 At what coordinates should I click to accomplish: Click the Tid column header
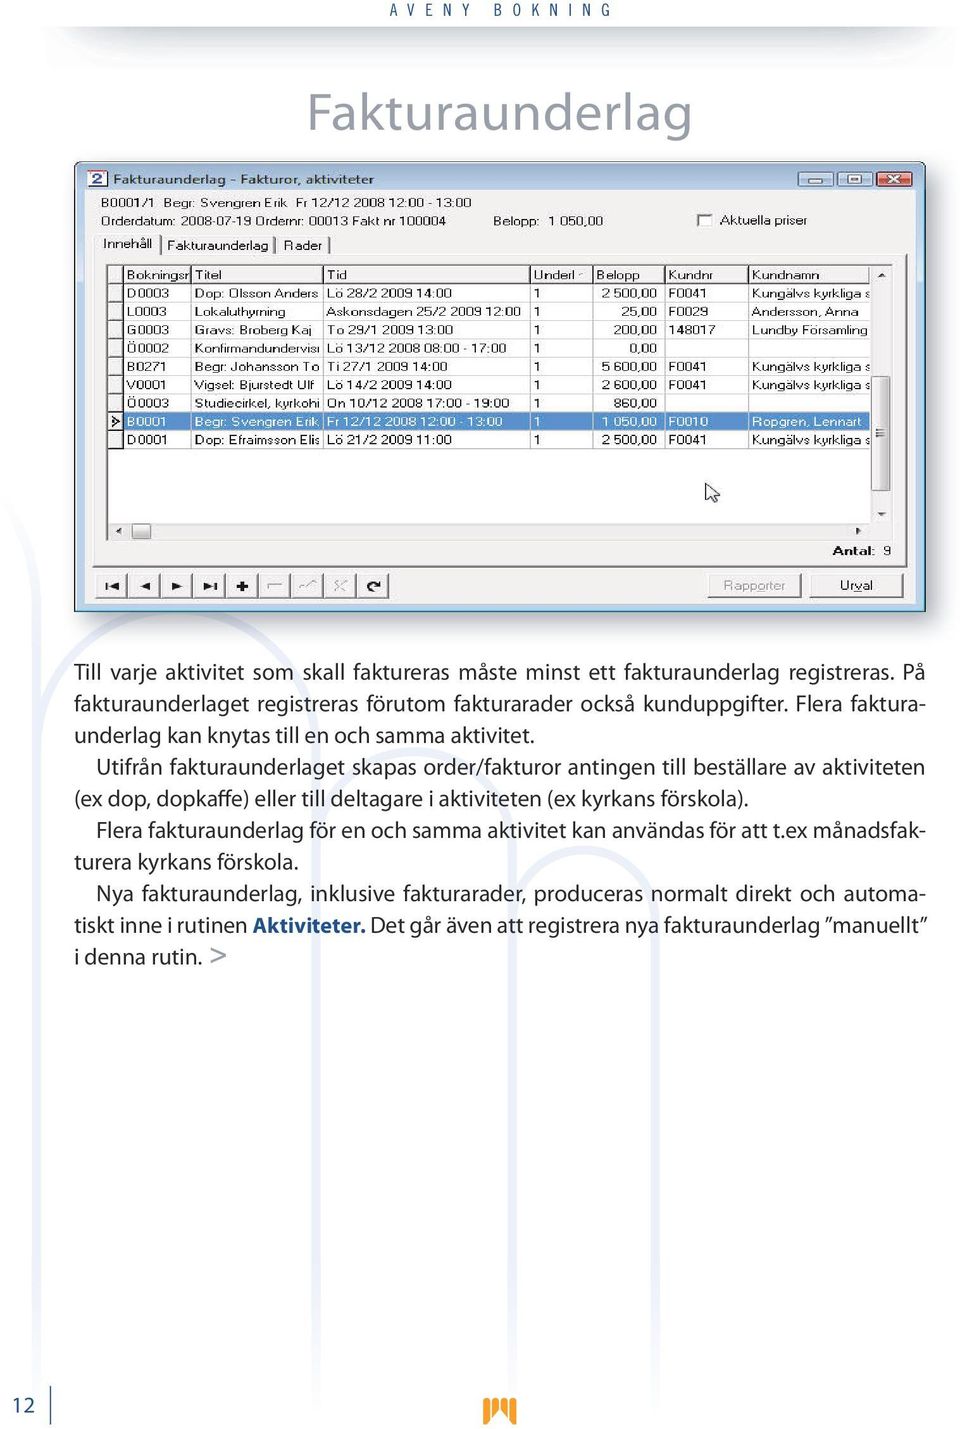tap(426, 275)
